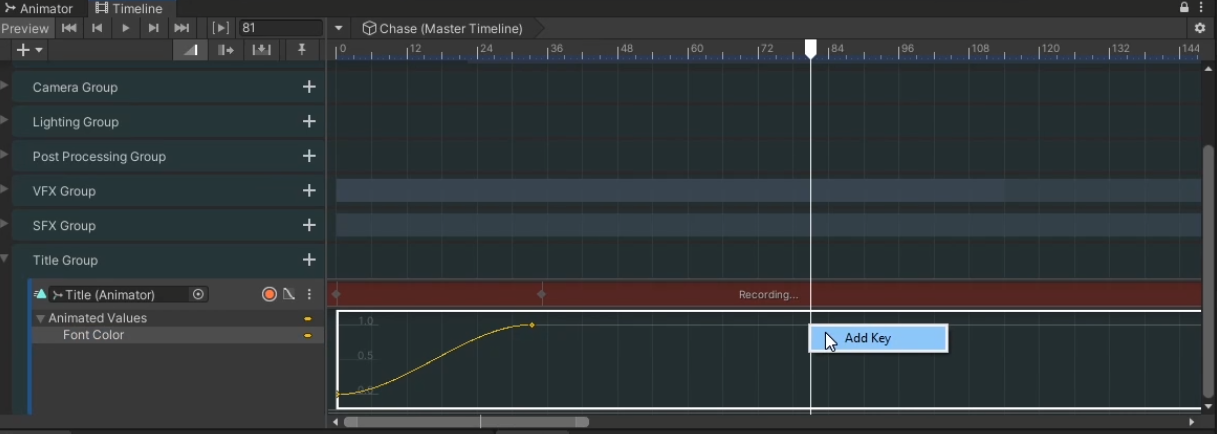Toggle the Play Range mode icon
This screenshot has width=1217, height=434.
pyautogui.click(x=221, y=28)
